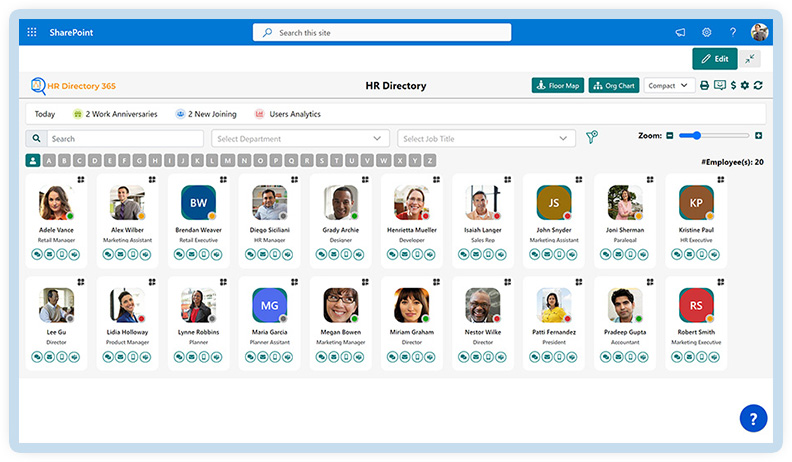Click chat icon on Lidia Holloway's card
Image resolution: width=792 pixels, height=462 pixels.
tap(108, 357)
